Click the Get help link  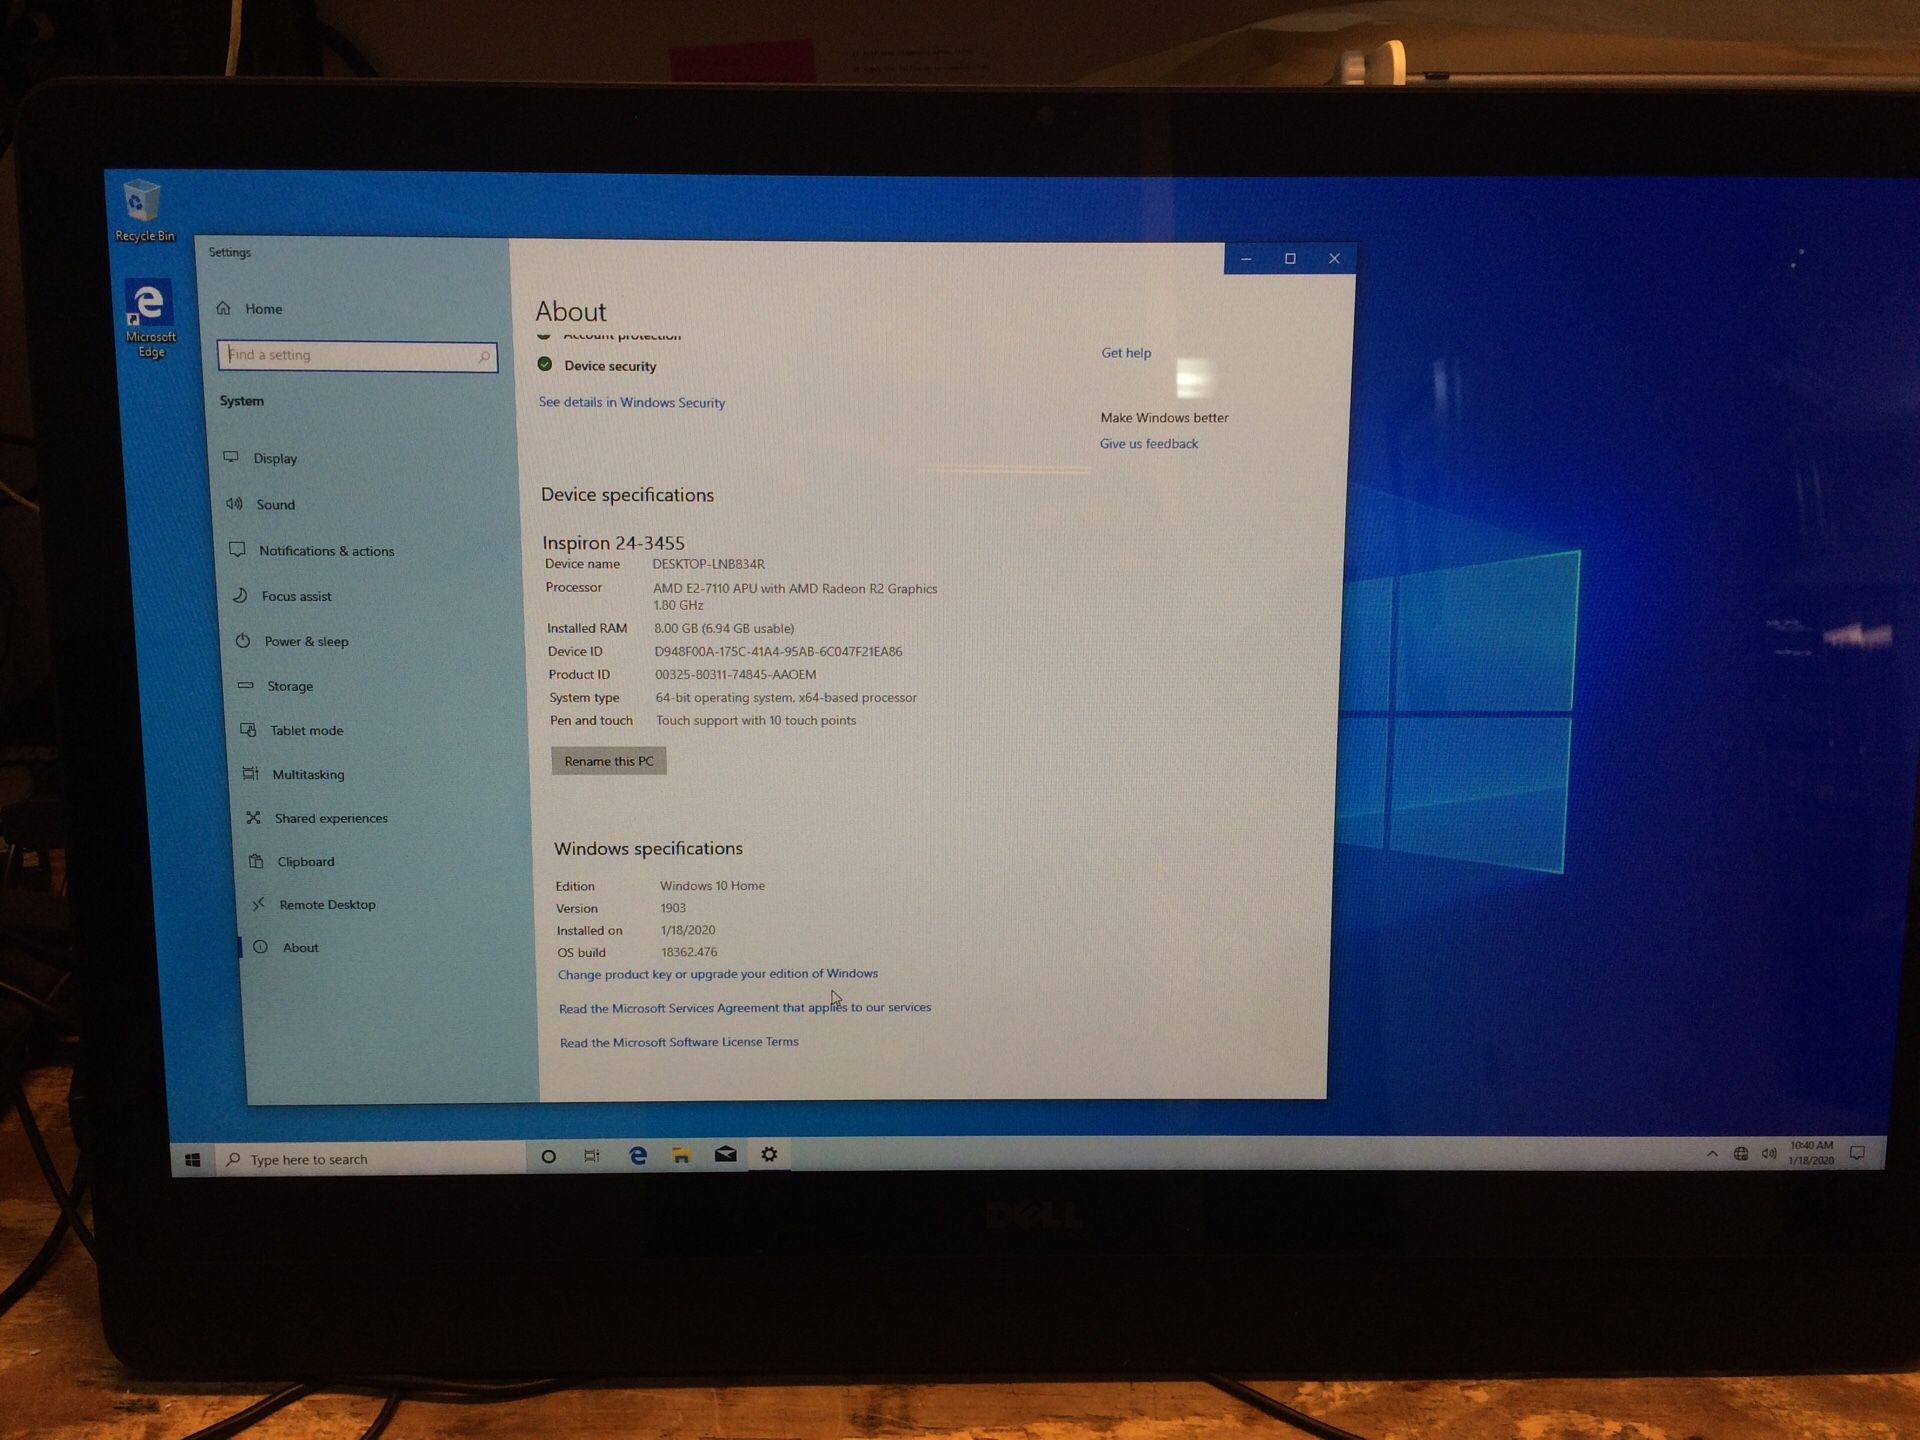coord(1126,352)
